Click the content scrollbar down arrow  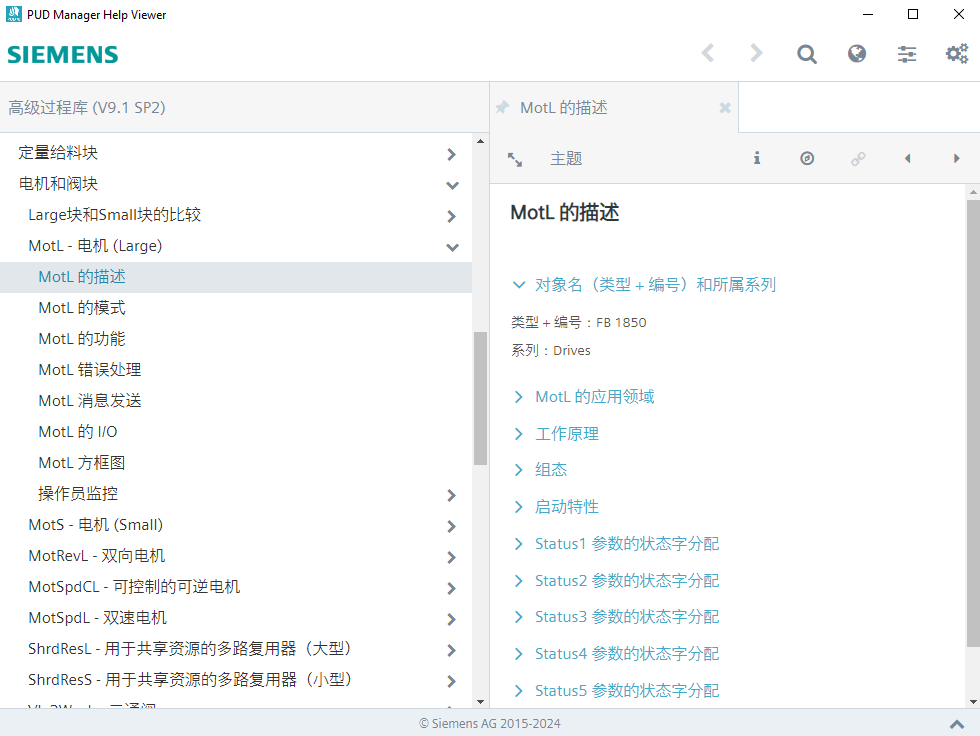pyautogui.click(x=973, y=702)
